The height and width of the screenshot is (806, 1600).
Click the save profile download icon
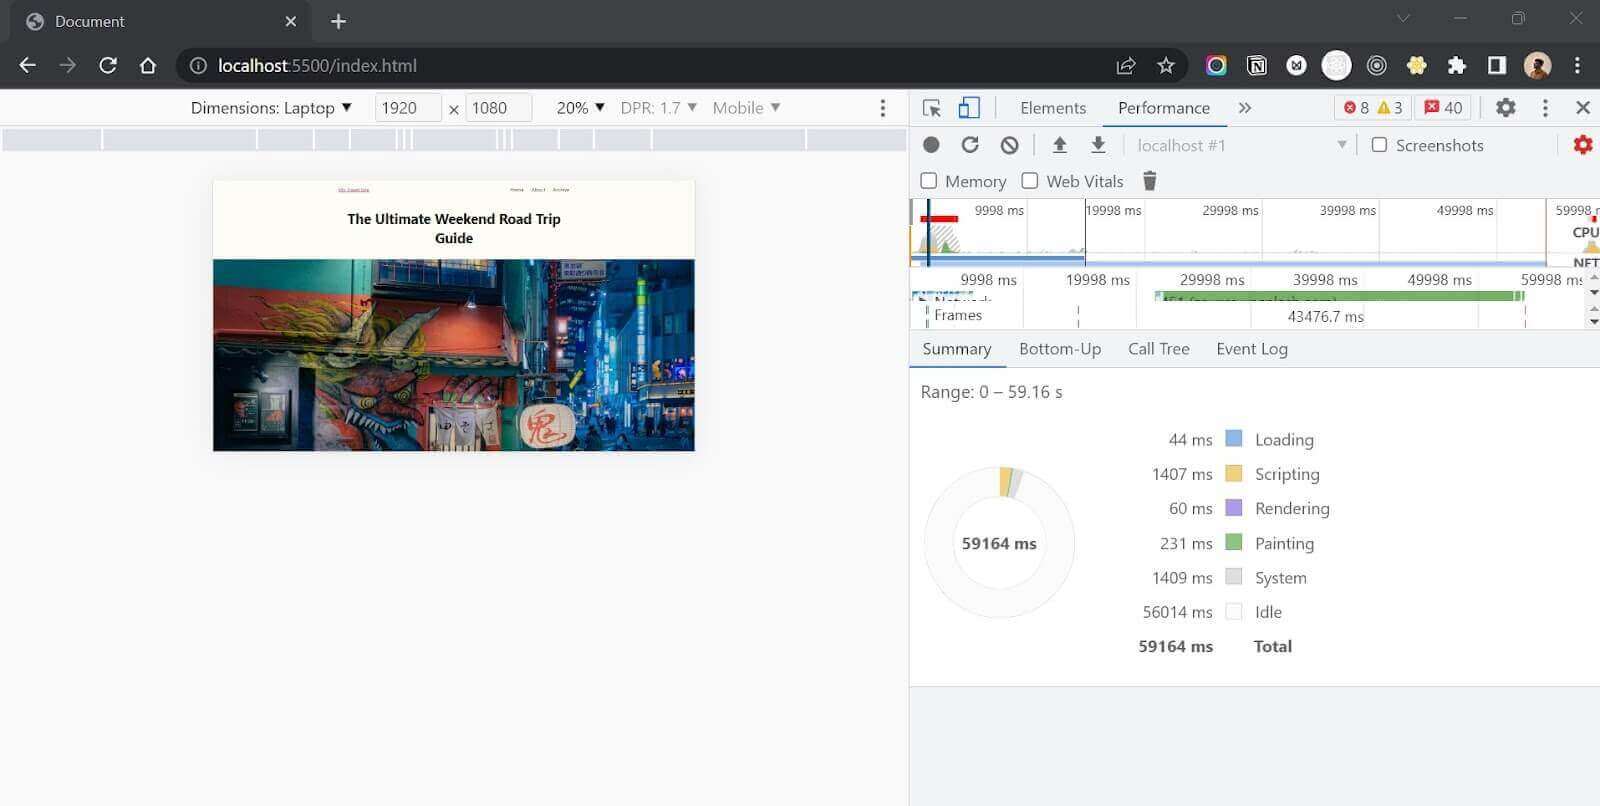pos(1098,145)
